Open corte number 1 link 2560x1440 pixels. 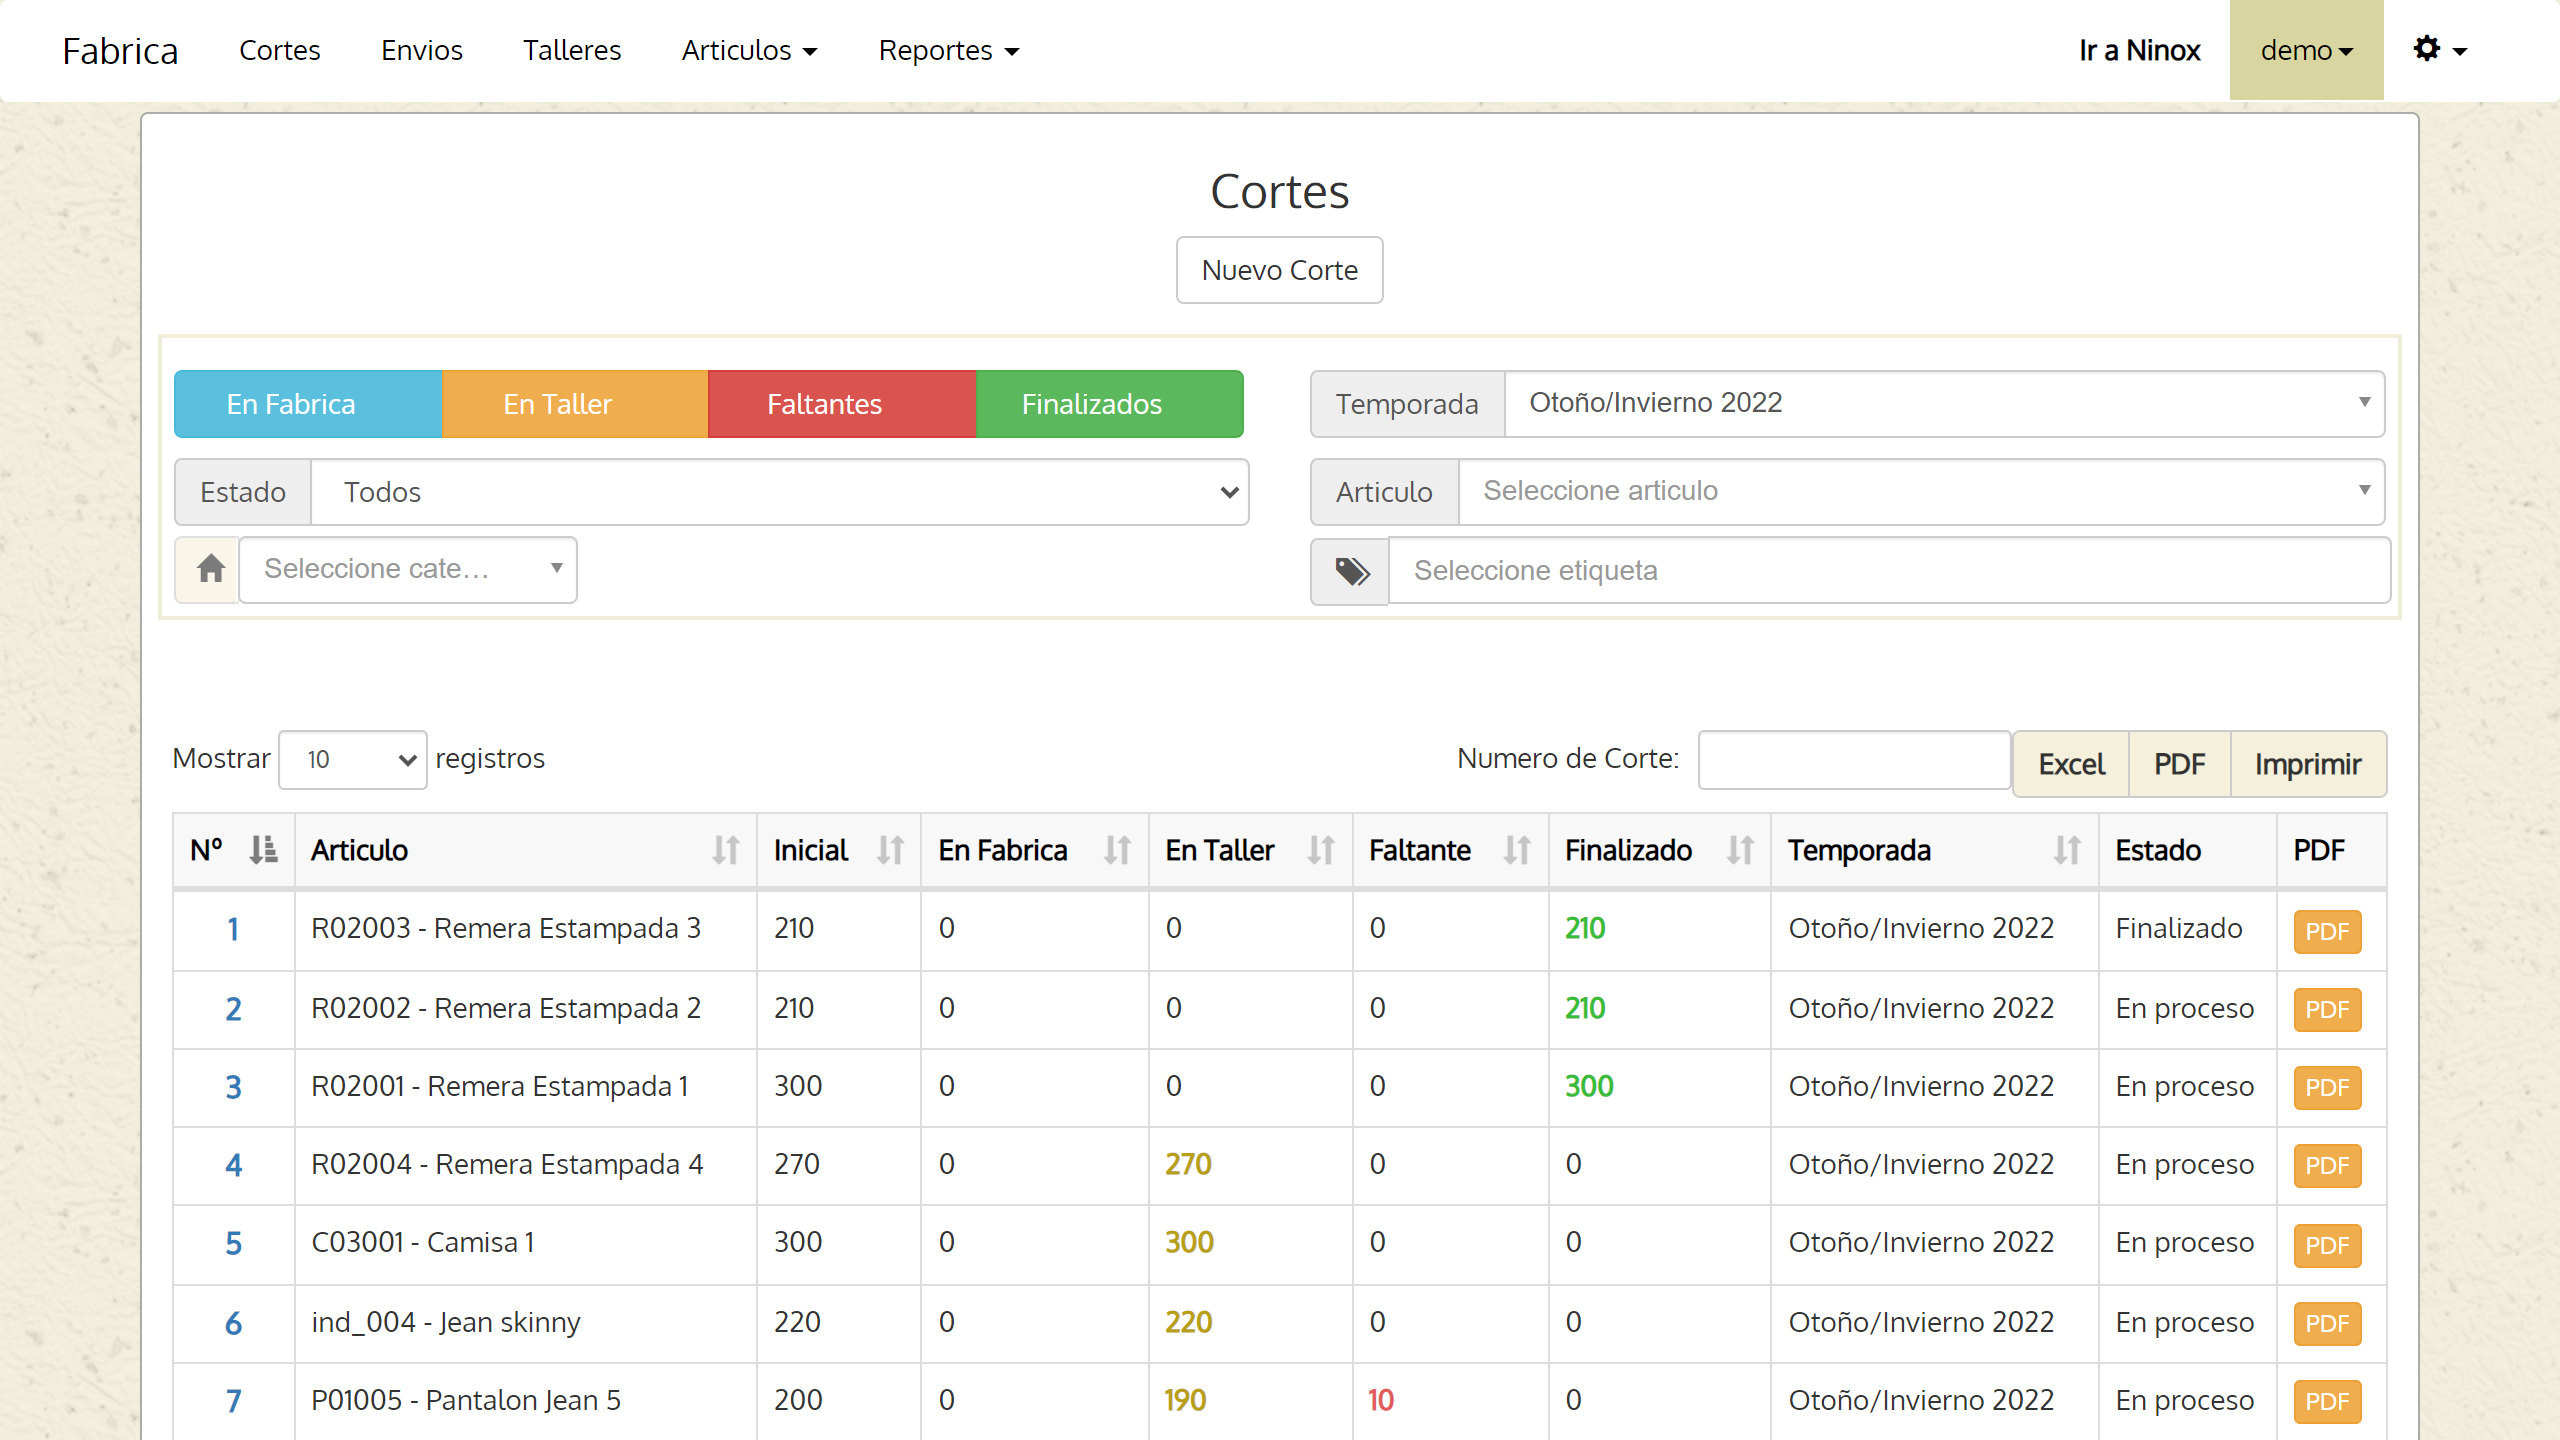(233, 929)
